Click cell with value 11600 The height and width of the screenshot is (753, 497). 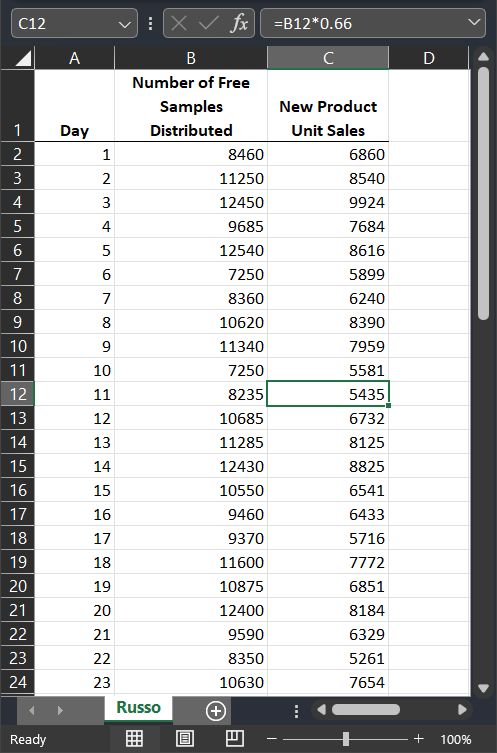point(191,562)
